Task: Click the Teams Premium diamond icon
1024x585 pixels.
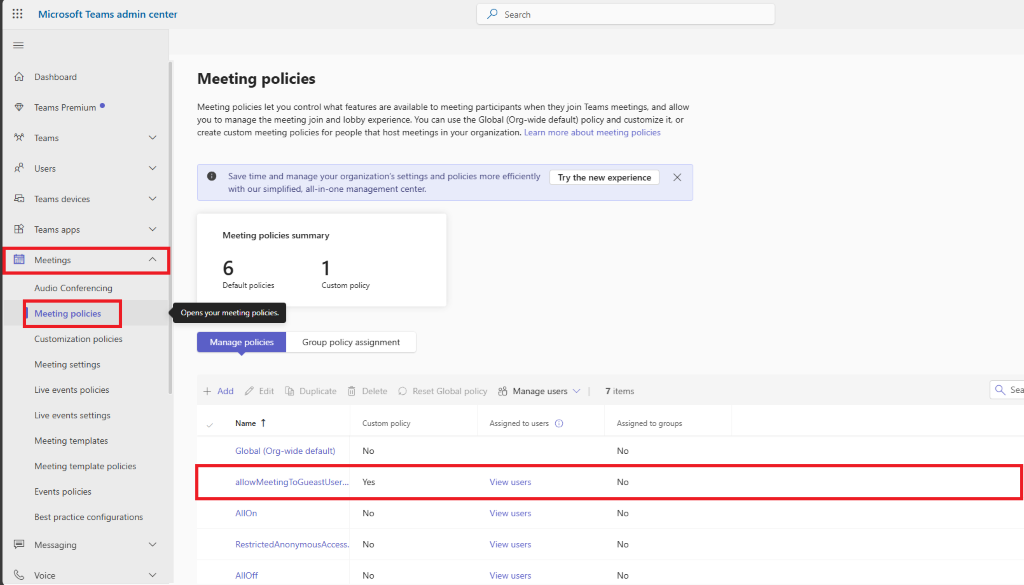Action: pyautogui.click(x=19, y=107)
